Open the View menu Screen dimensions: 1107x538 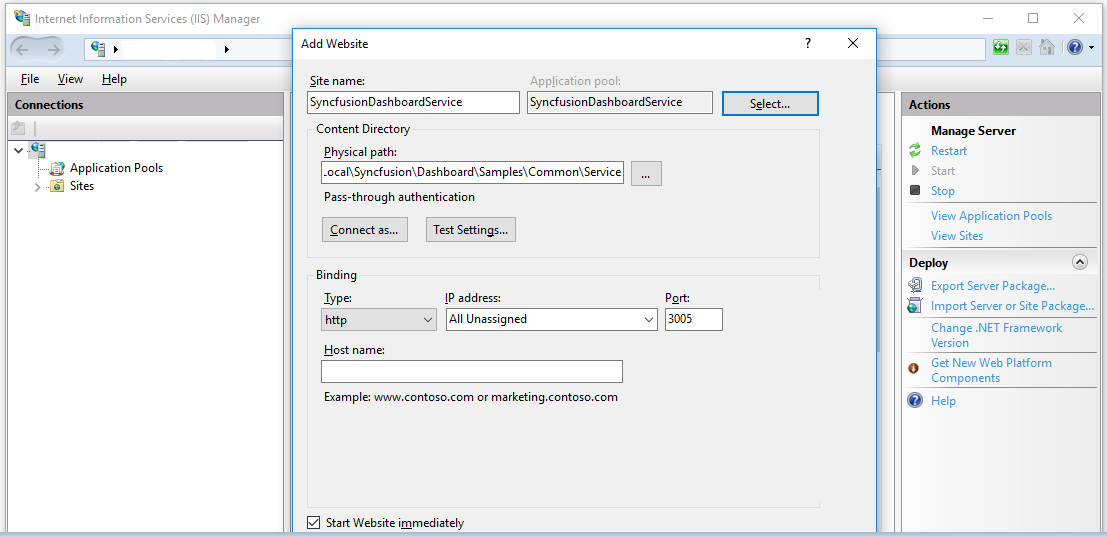(x=70, y=79)
